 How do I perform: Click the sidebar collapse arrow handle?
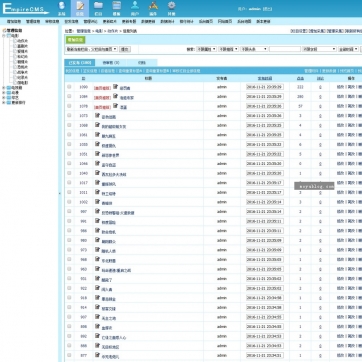click(60, 193)
